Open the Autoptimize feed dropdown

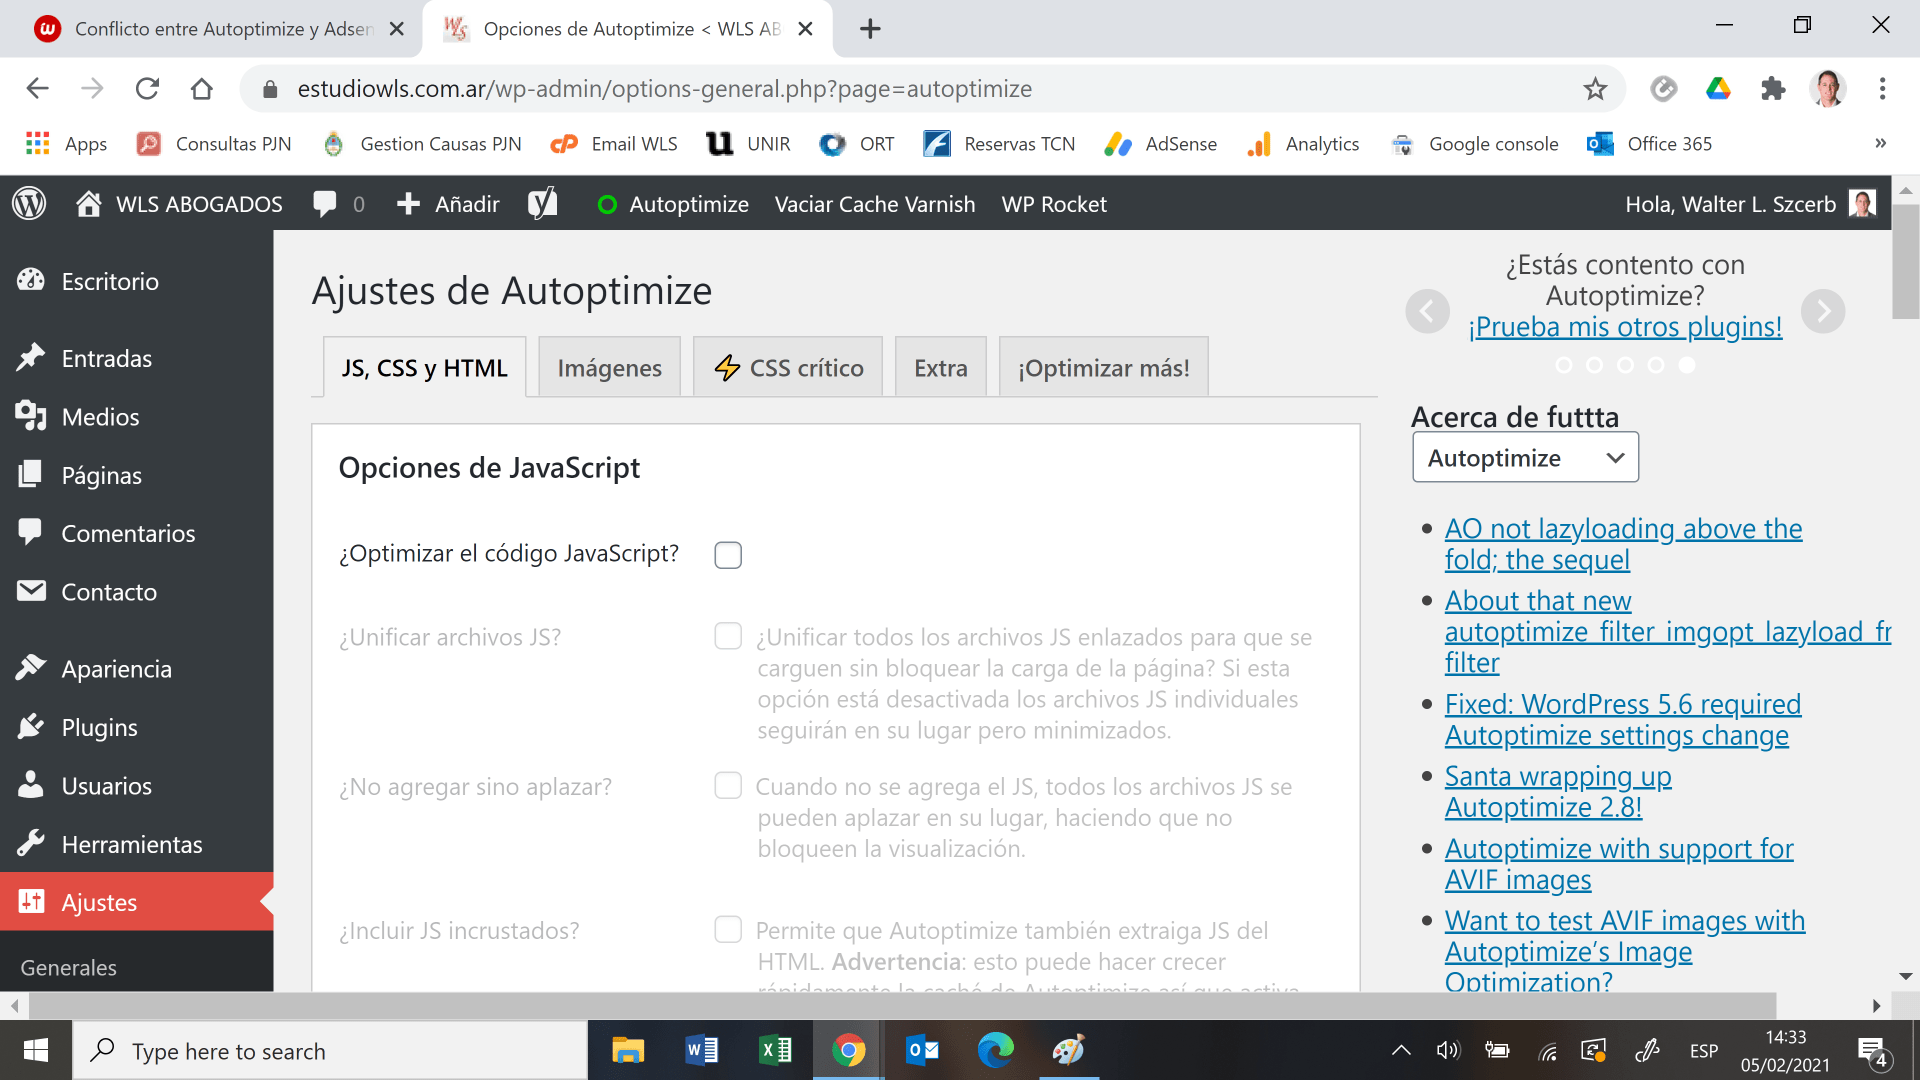[1525, 458]
